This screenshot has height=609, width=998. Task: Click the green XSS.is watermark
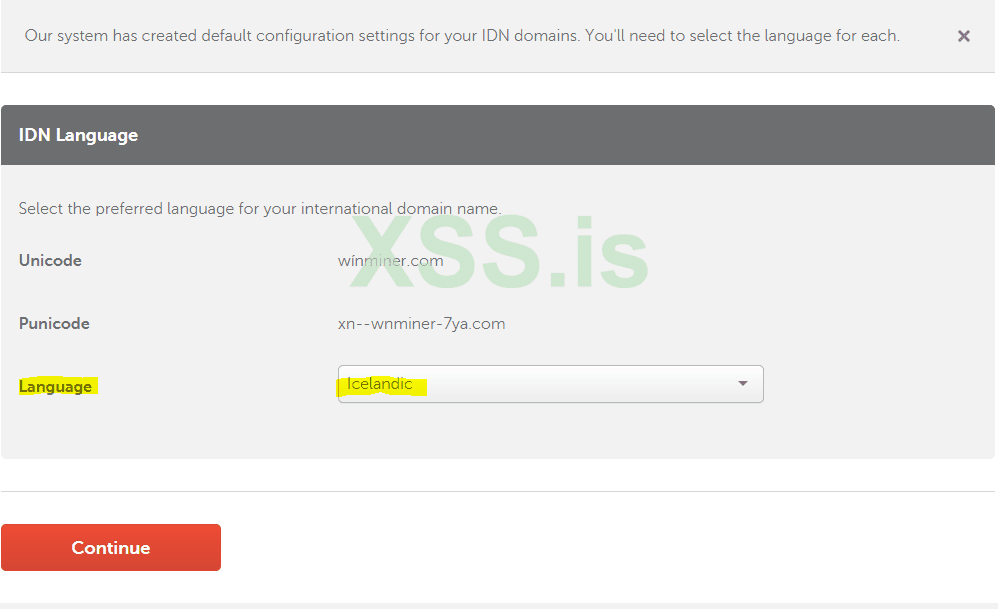[499, 253]
